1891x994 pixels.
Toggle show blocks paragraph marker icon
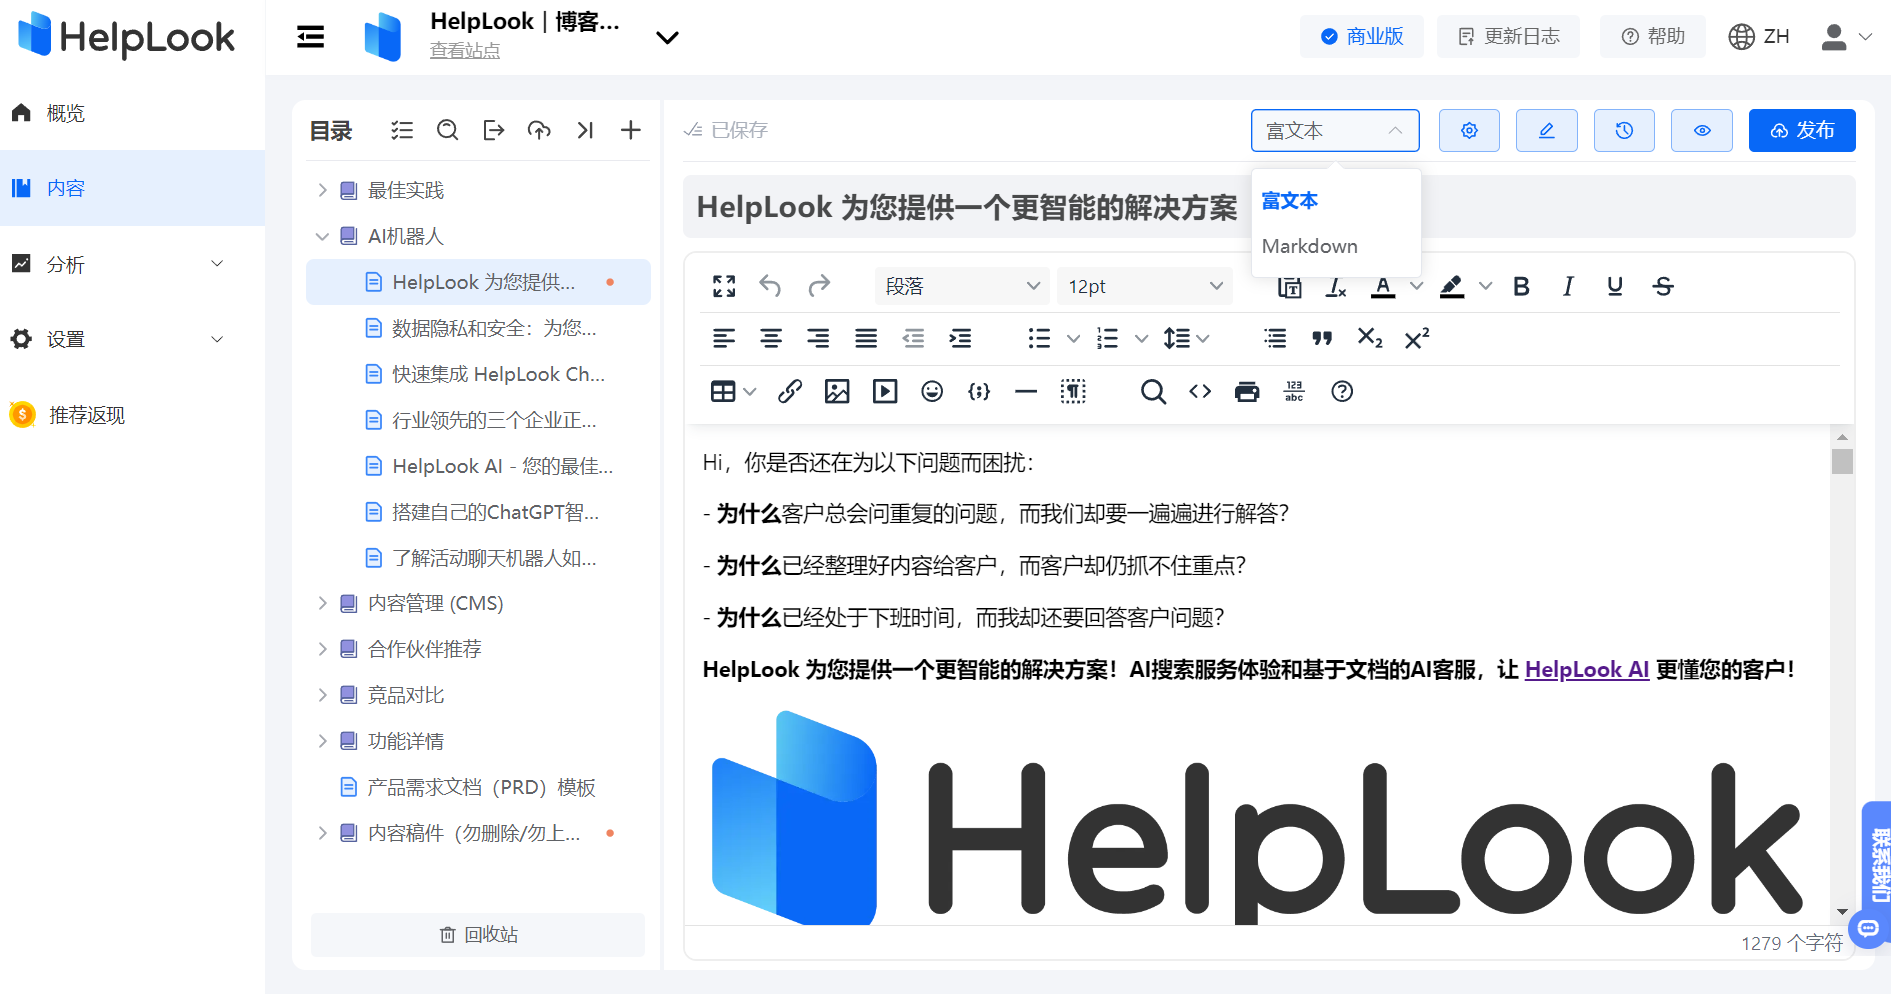[1073, 391]
